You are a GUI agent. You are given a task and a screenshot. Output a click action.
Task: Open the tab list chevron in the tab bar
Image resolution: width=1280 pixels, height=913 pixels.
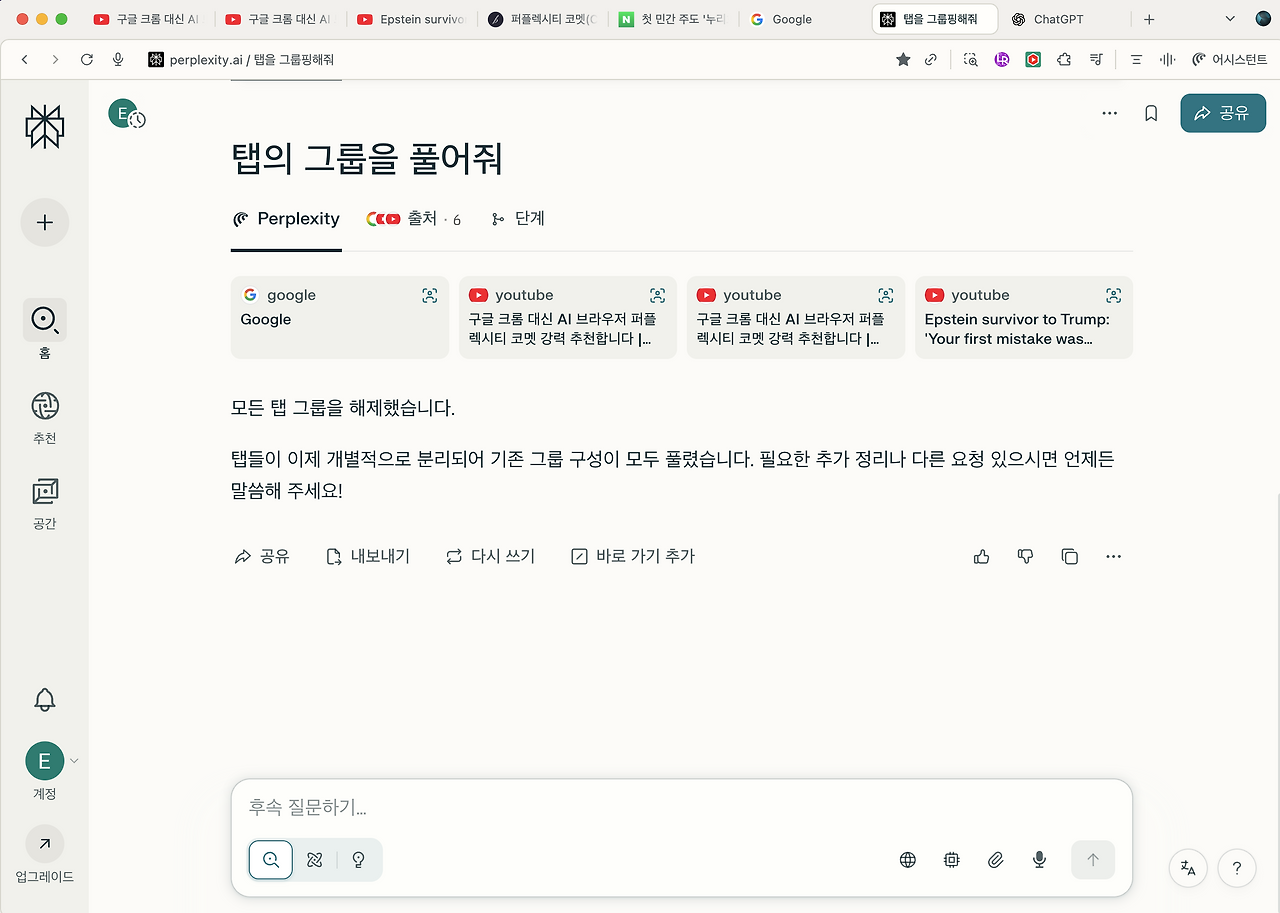pos(1230,19)
